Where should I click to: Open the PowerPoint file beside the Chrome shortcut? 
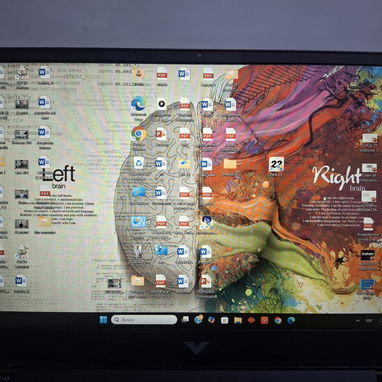coord(161,134)
